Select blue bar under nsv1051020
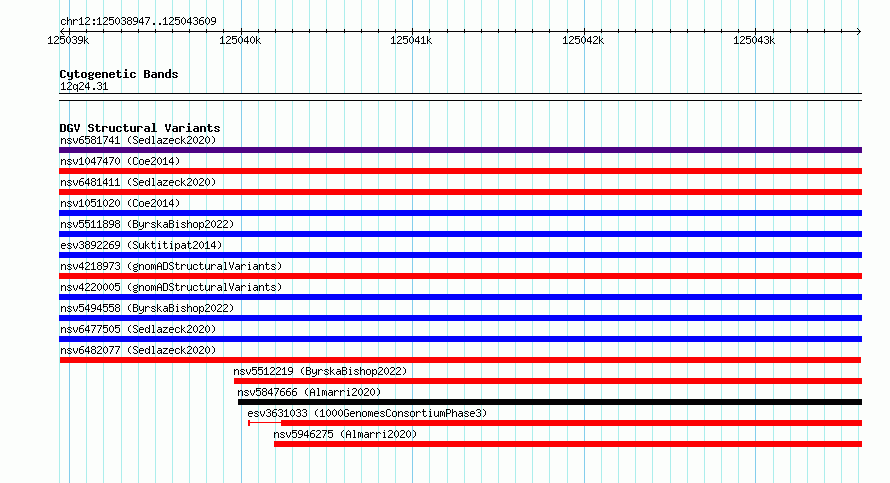The height and width of the screenshot is (483, 890). pos(460,213)
